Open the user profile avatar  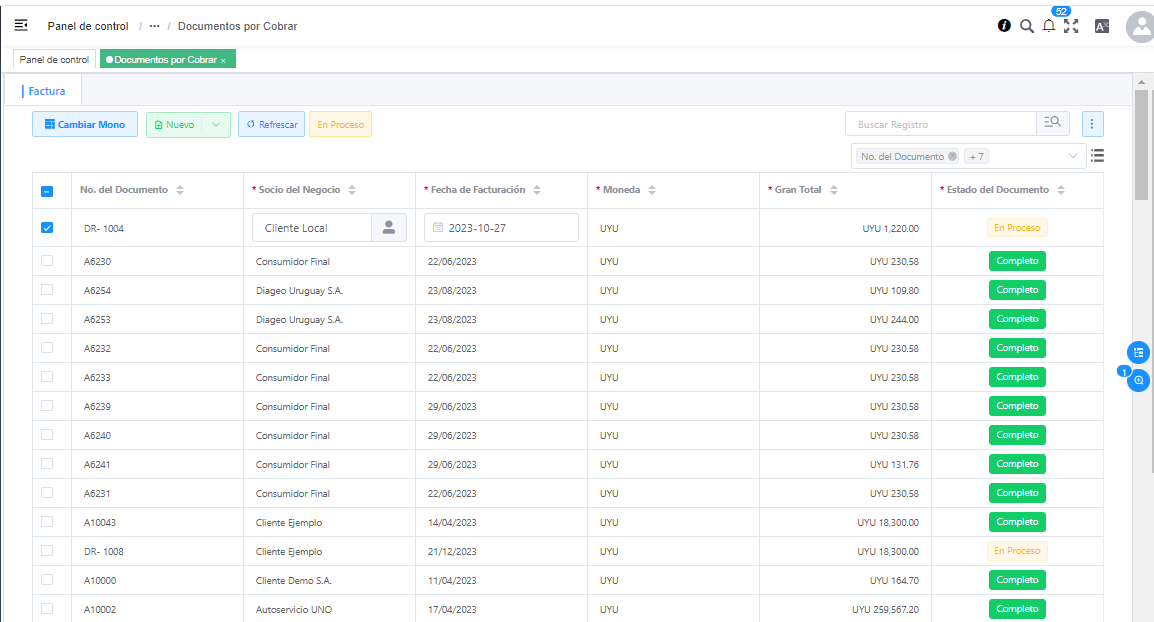tap(1139, 27)
